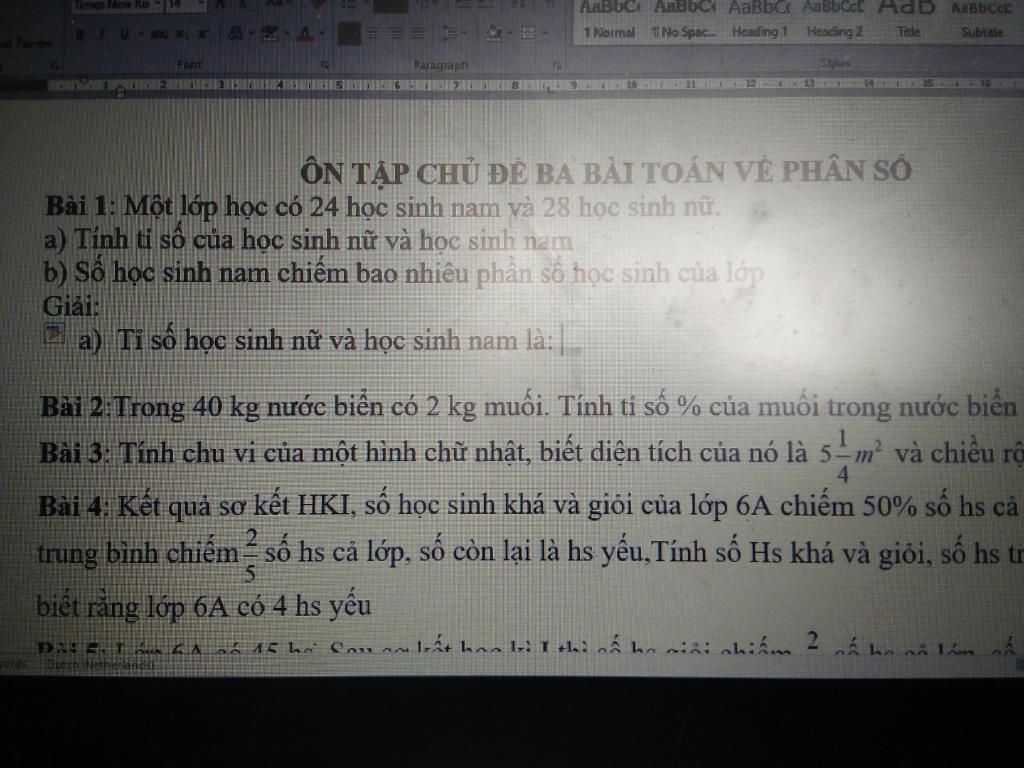1024x768 pixels.
Task: Open highlight color dropdown arrow
Action: [286, 34]
